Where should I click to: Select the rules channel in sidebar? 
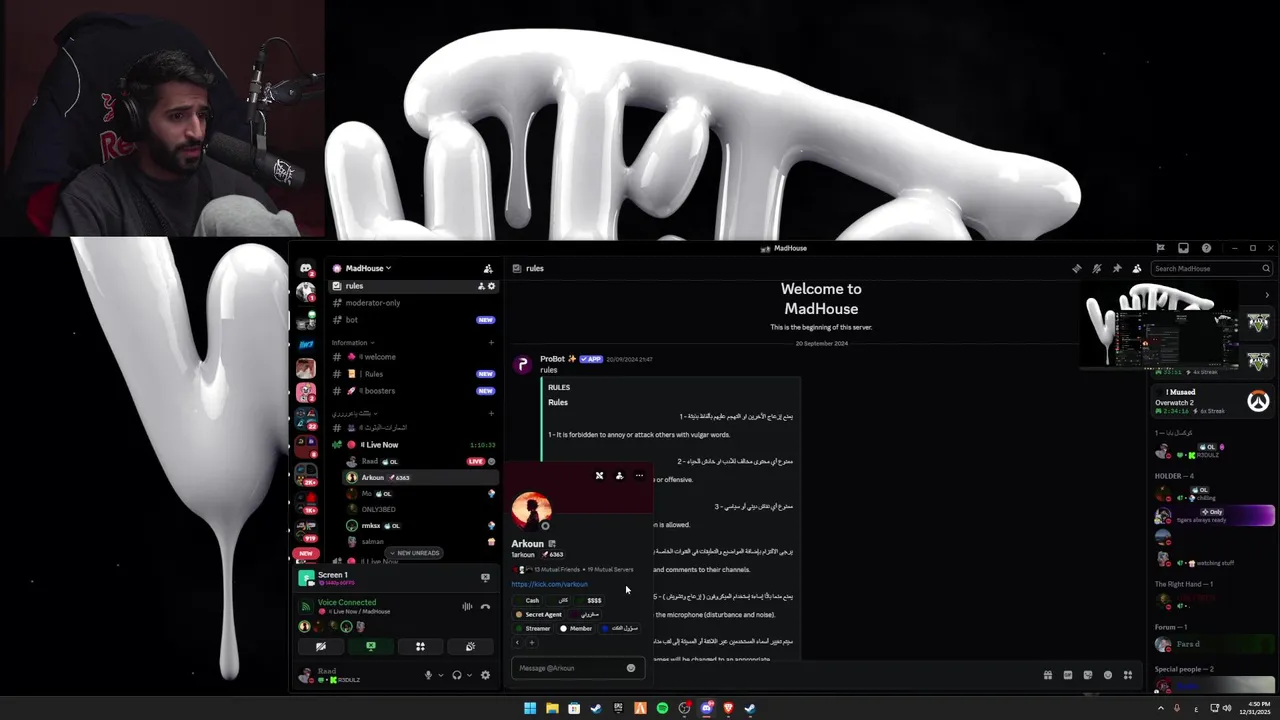413,286
